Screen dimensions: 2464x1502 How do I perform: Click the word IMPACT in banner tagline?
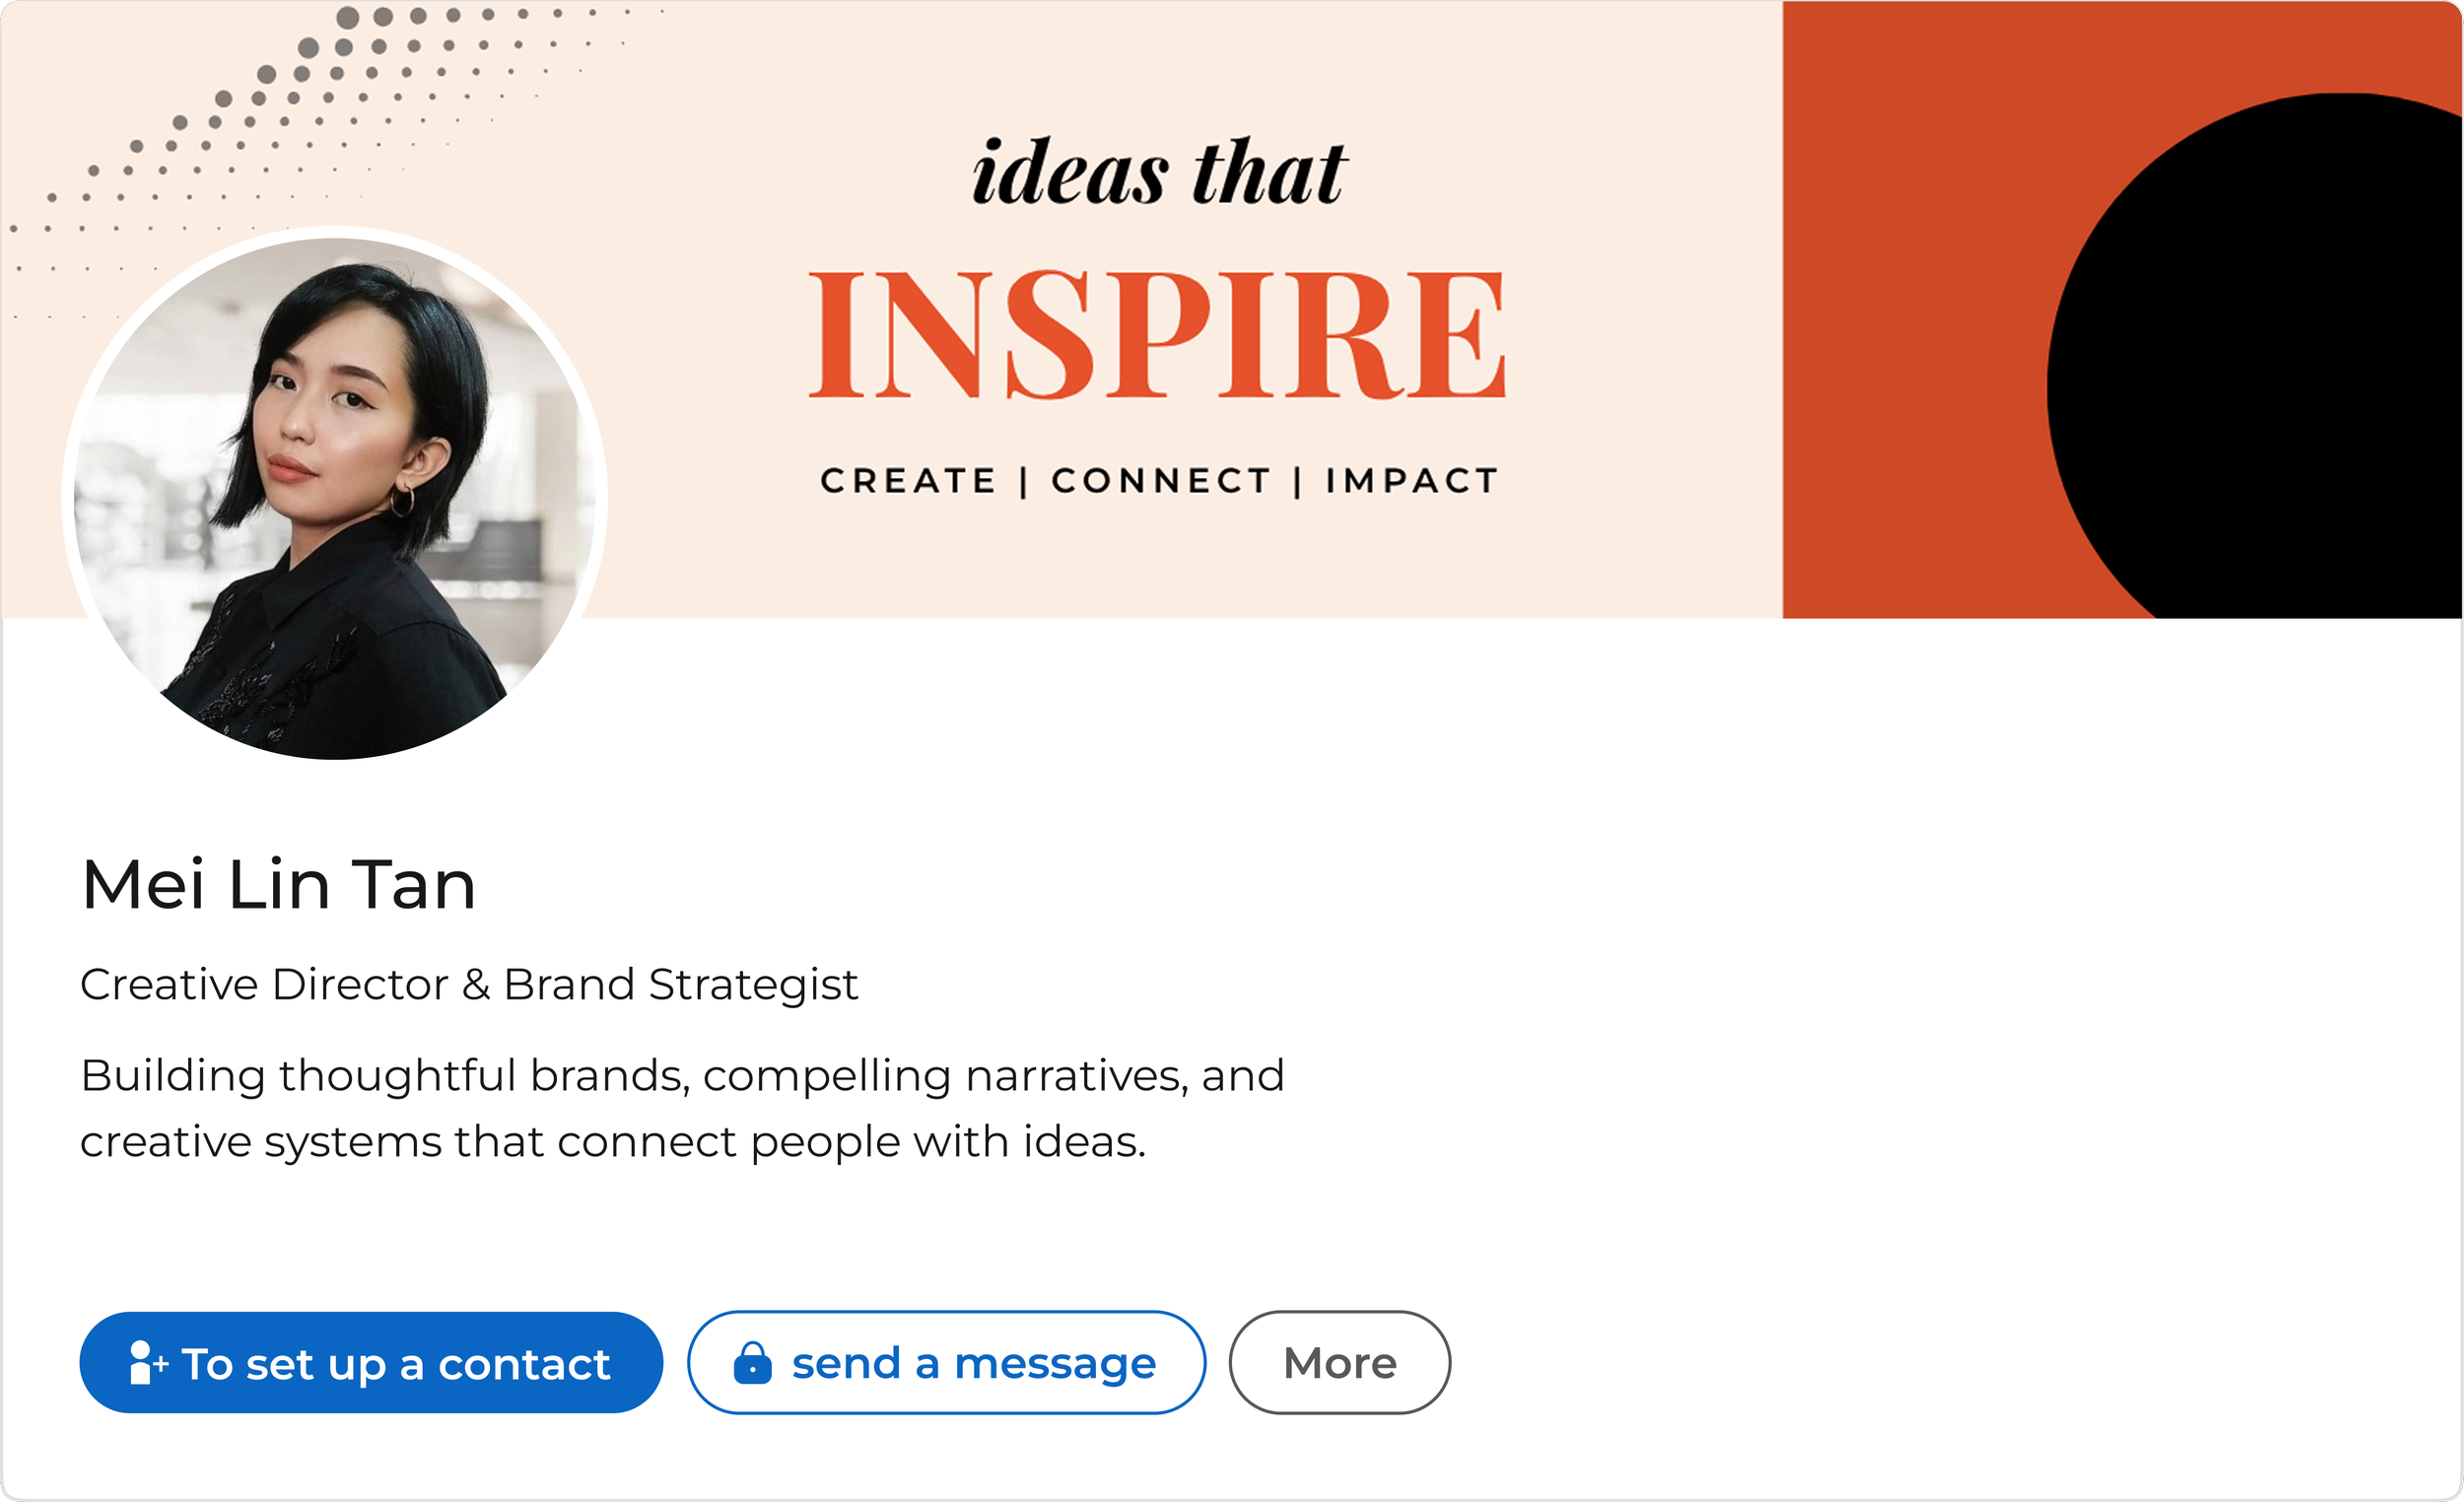1412,481
